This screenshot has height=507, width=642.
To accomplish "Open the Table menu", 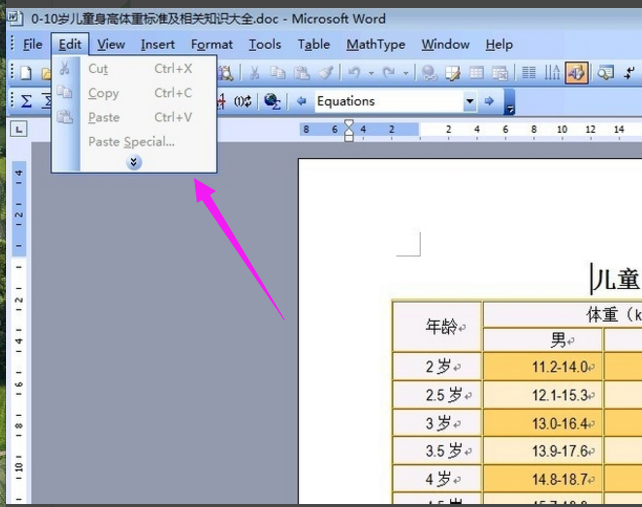I will tap(313, 44).
